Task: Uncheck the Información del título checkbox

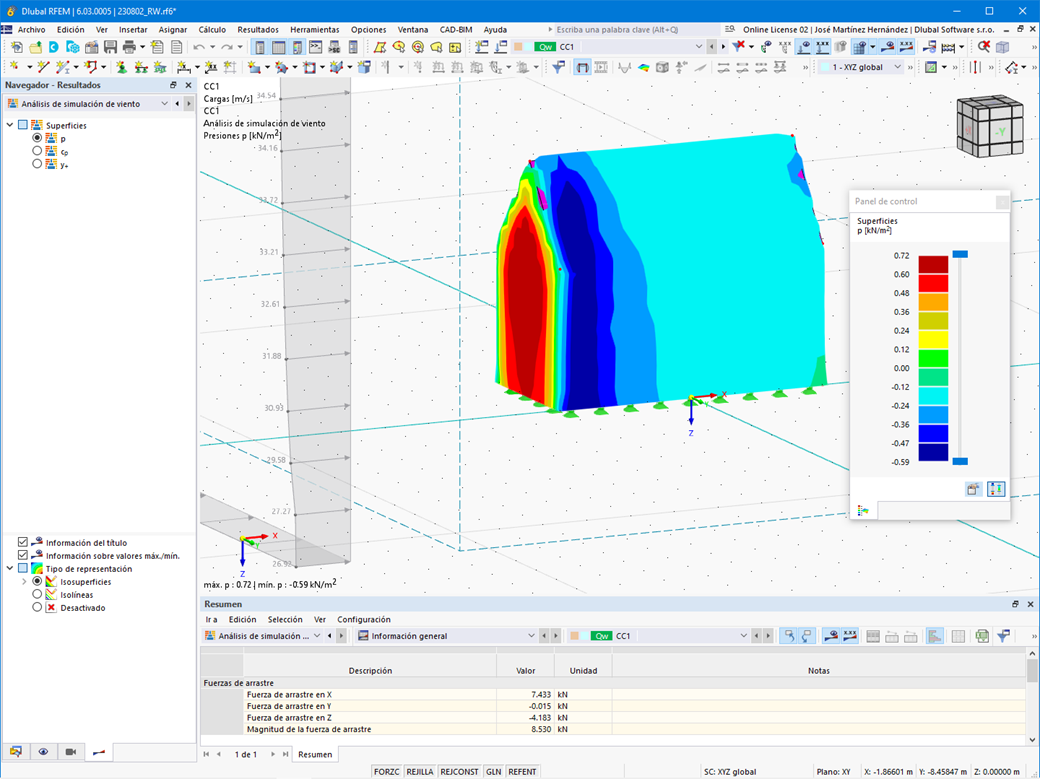Action: coord(22,543)
